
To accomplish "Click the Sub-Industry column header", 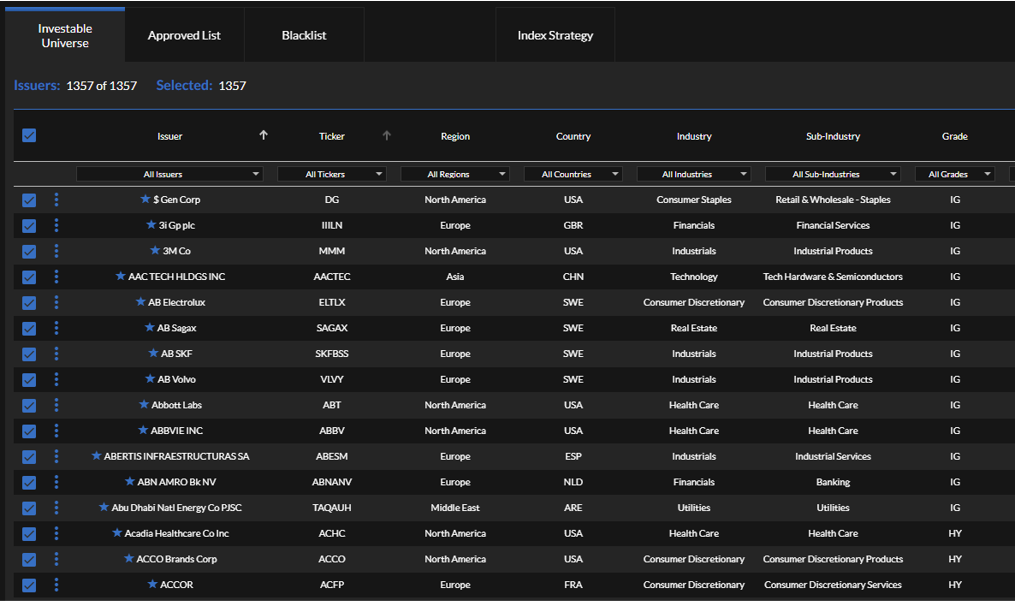I will (x=833, y=136).
